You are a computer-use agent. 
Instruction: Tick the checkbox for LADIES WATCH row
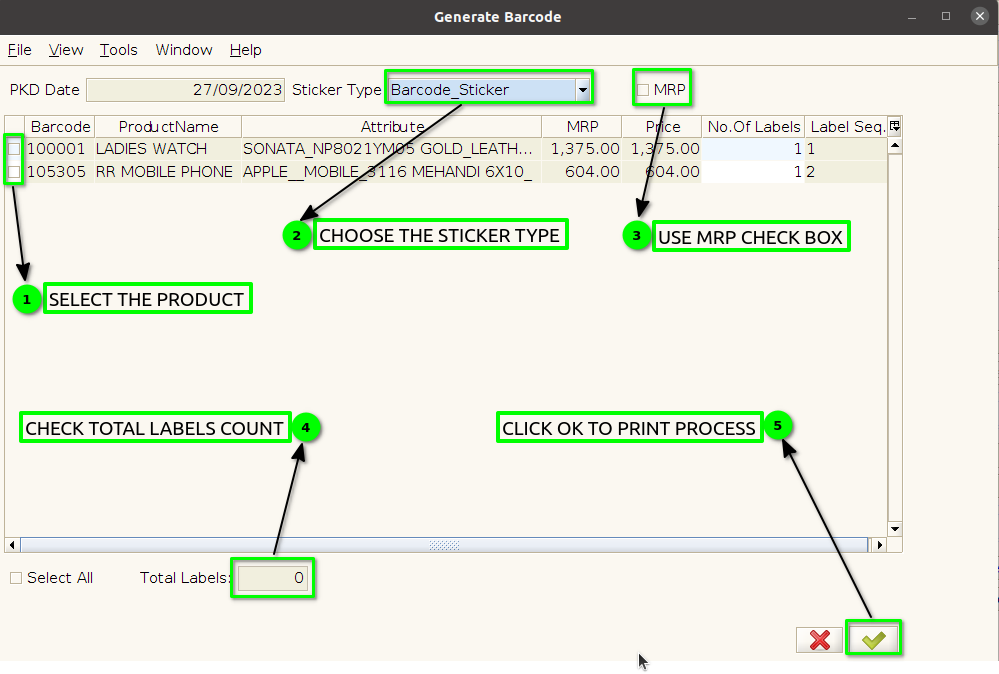point(14,149)
